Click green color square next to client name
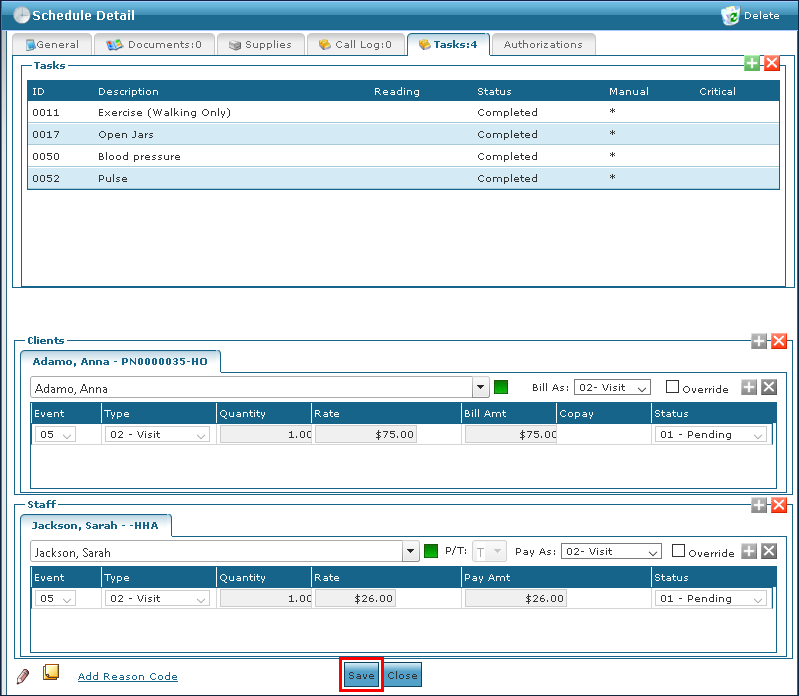Viewport: 799px width, 696px height. tap(501, 387)
